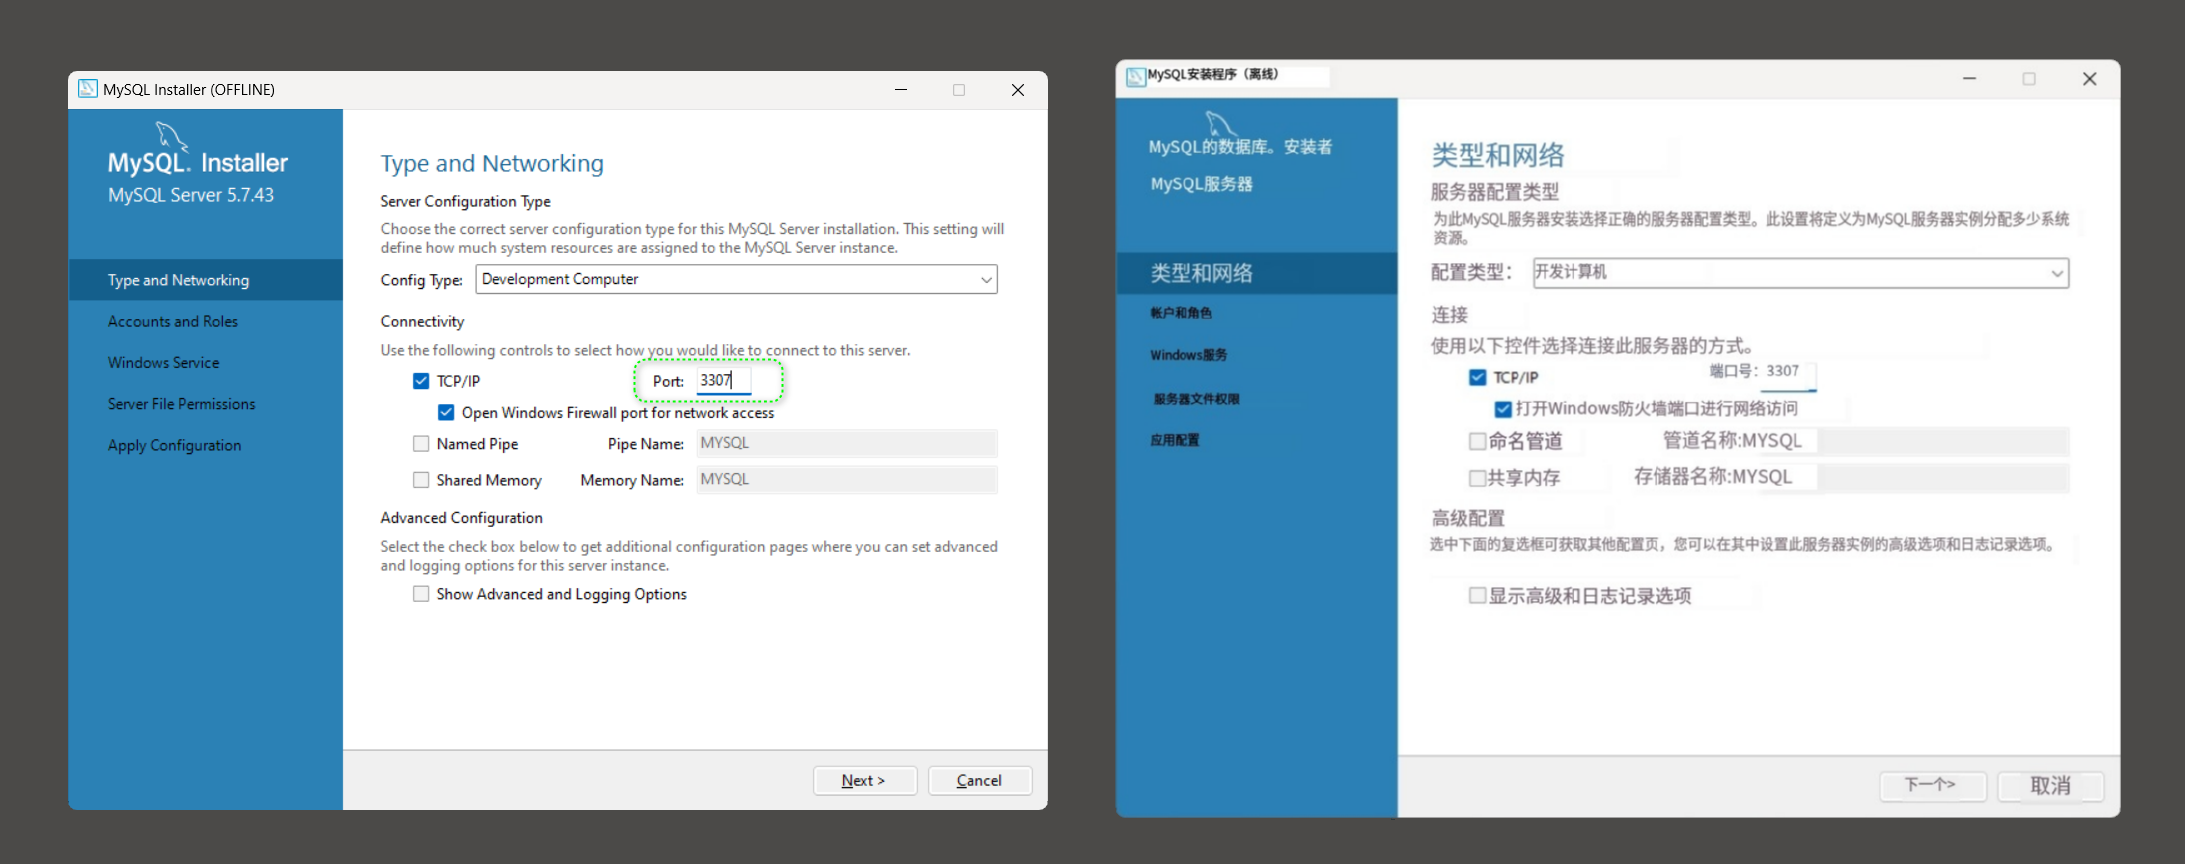Click the Advanced Configuration section label
Image resolution: width=2185 pixels, height=864 pixels.
coord(461,518)
